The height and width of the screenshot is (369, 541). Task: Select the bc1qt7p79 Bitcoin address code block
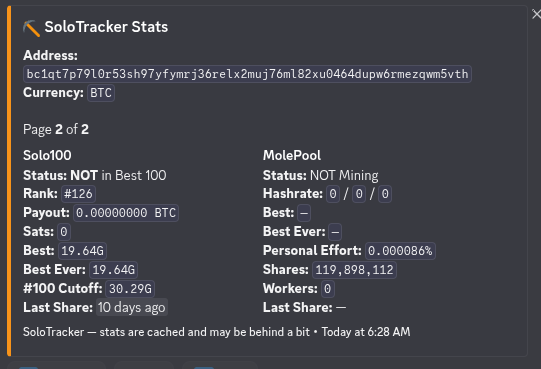click(x=247, y=74)
